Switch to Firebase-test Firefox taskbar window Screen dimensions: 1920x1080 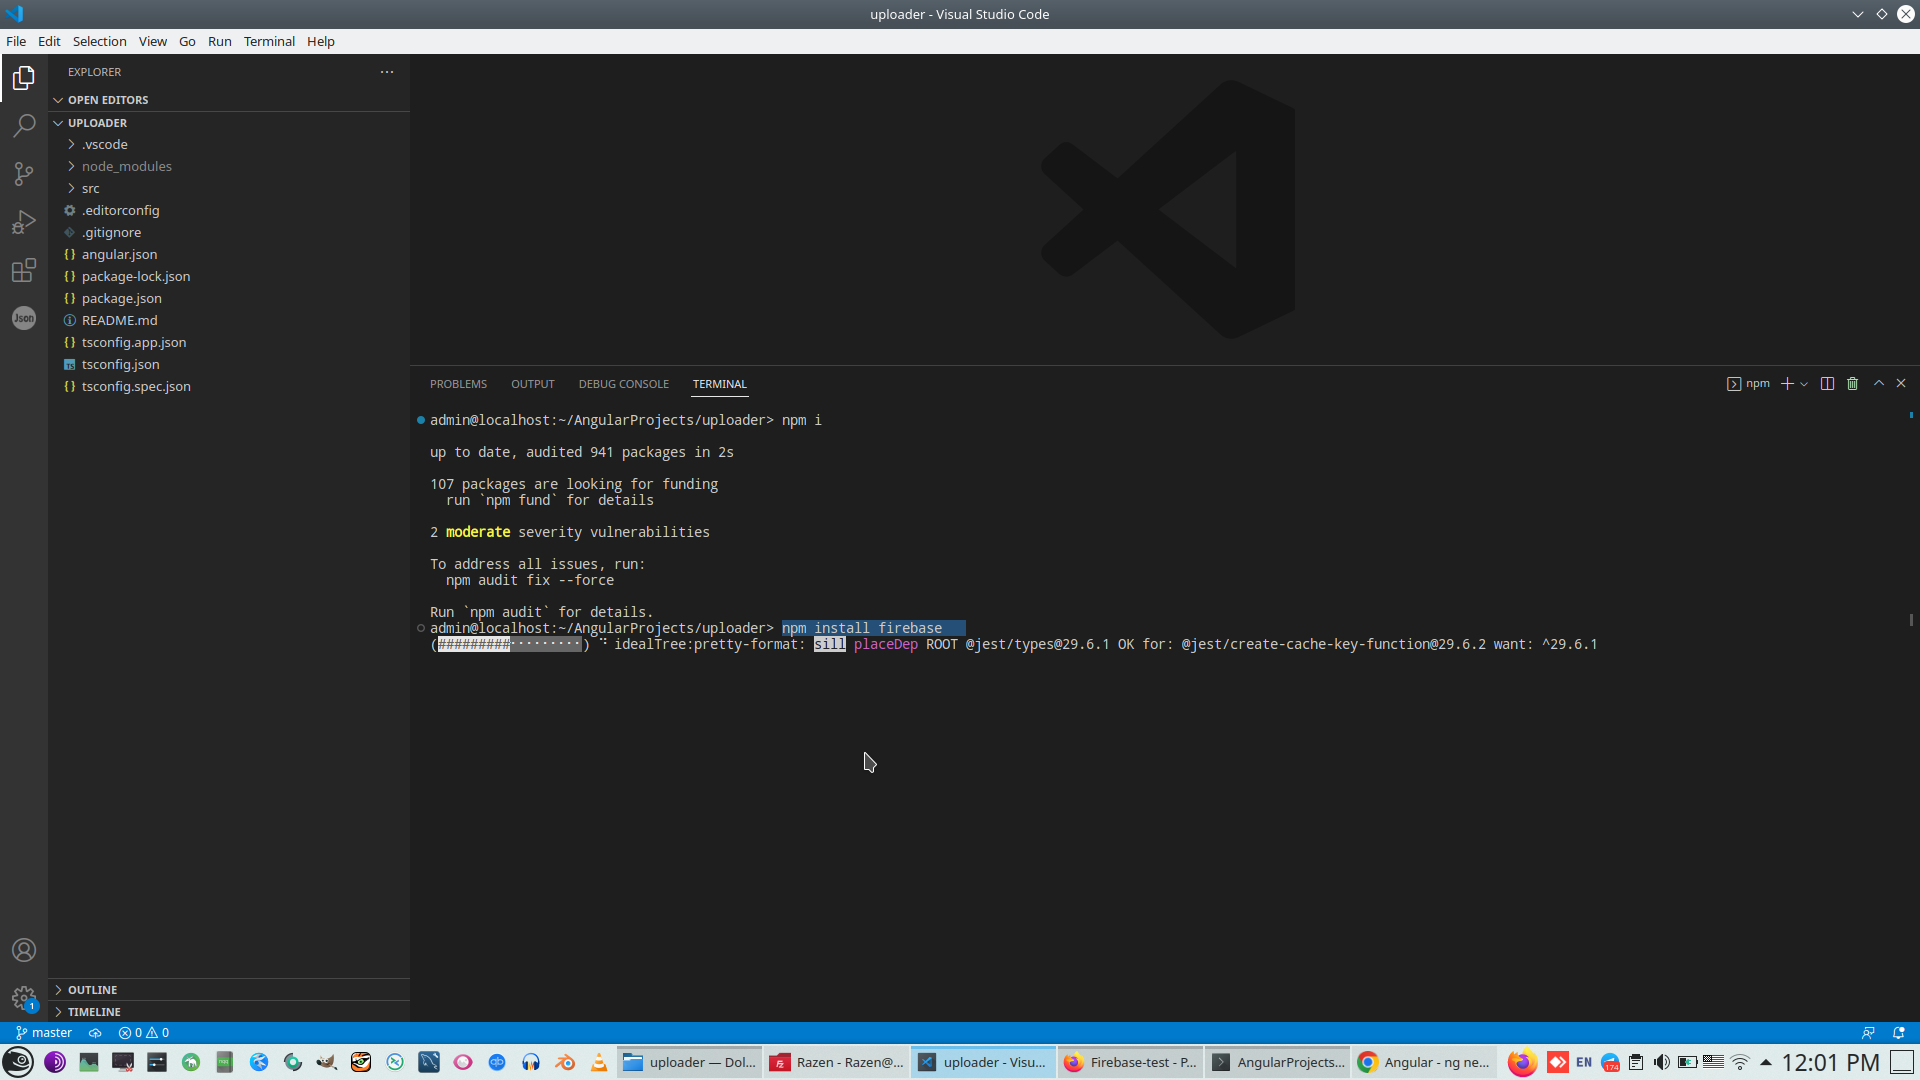(1130, 1062)
